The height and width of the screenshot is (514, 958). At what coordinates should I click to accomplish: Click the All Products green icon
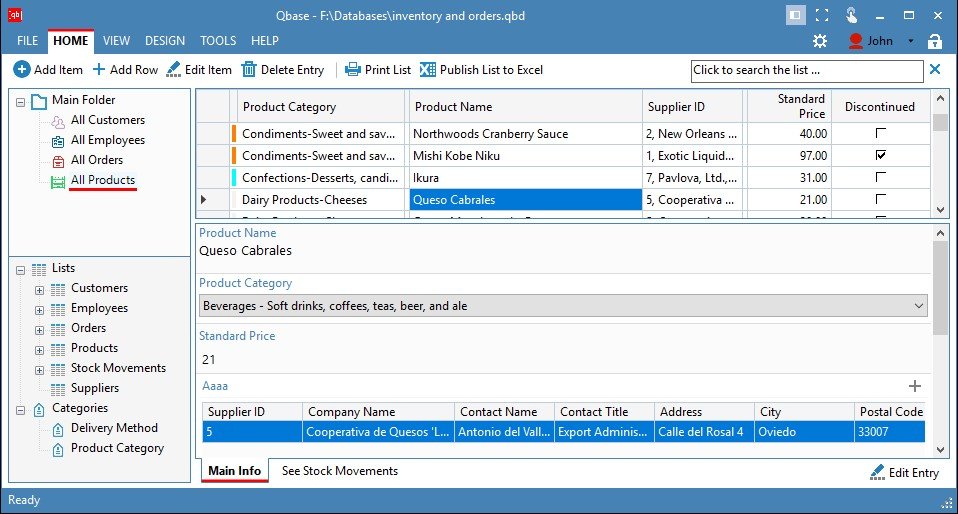pyautogui.click(x=58, y=182)
